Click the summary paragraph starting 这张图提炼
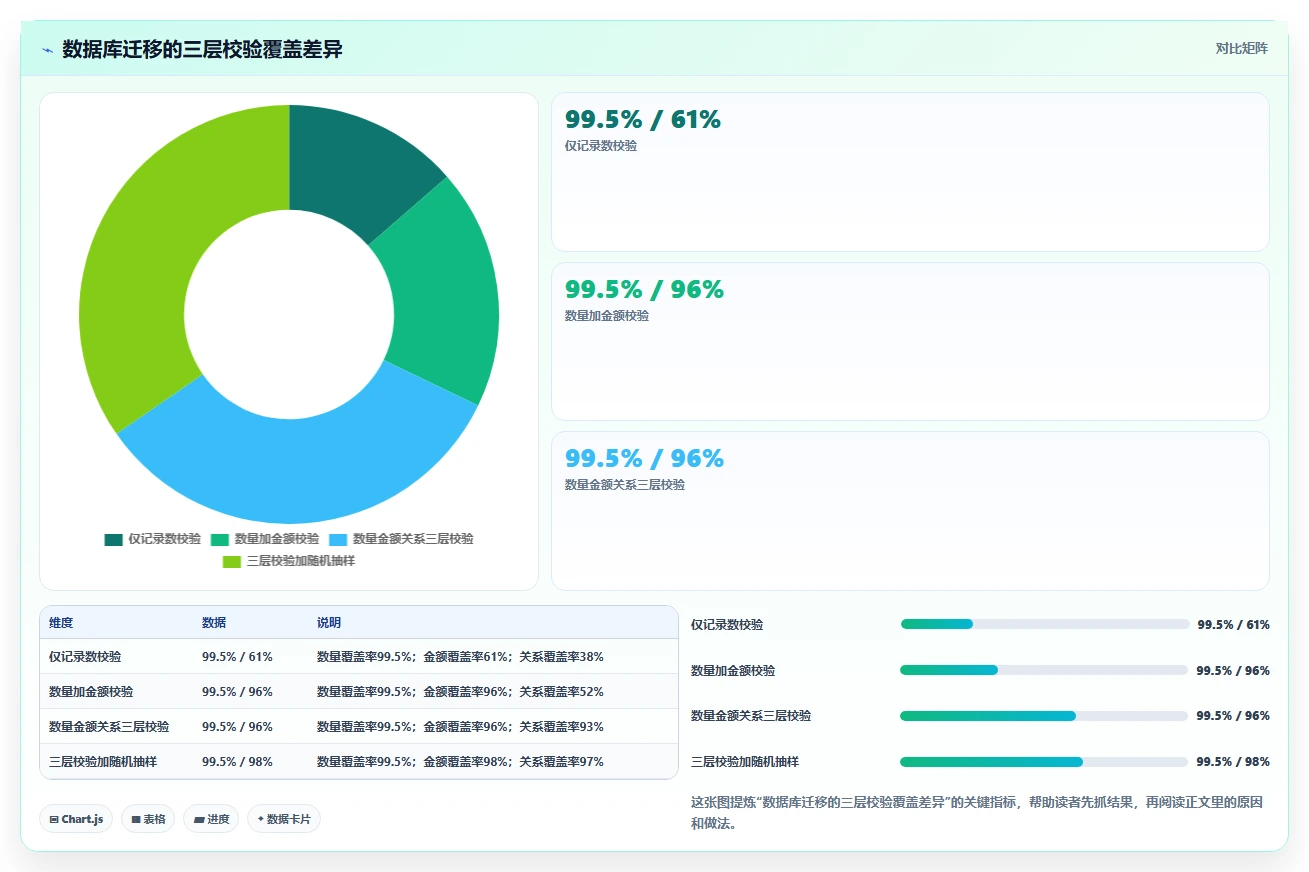The image size is (1309, 872). pos(976,814)
